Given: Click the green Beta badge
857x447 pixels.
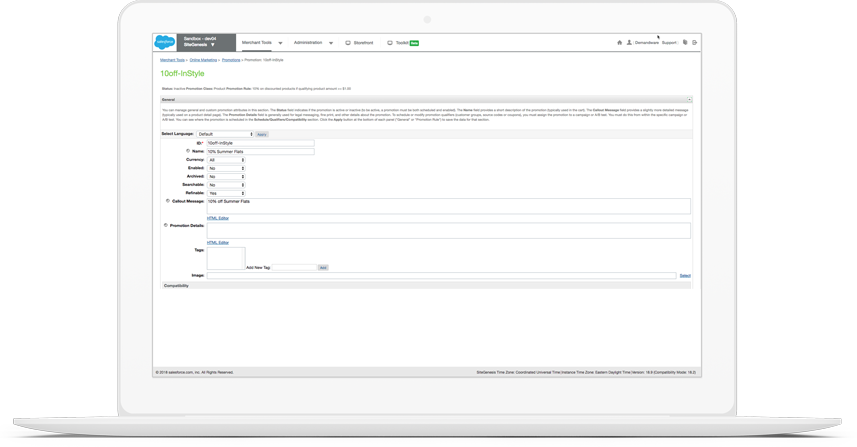Looking at the screenshot, I should pyautogui.click(x=414, y=43).
